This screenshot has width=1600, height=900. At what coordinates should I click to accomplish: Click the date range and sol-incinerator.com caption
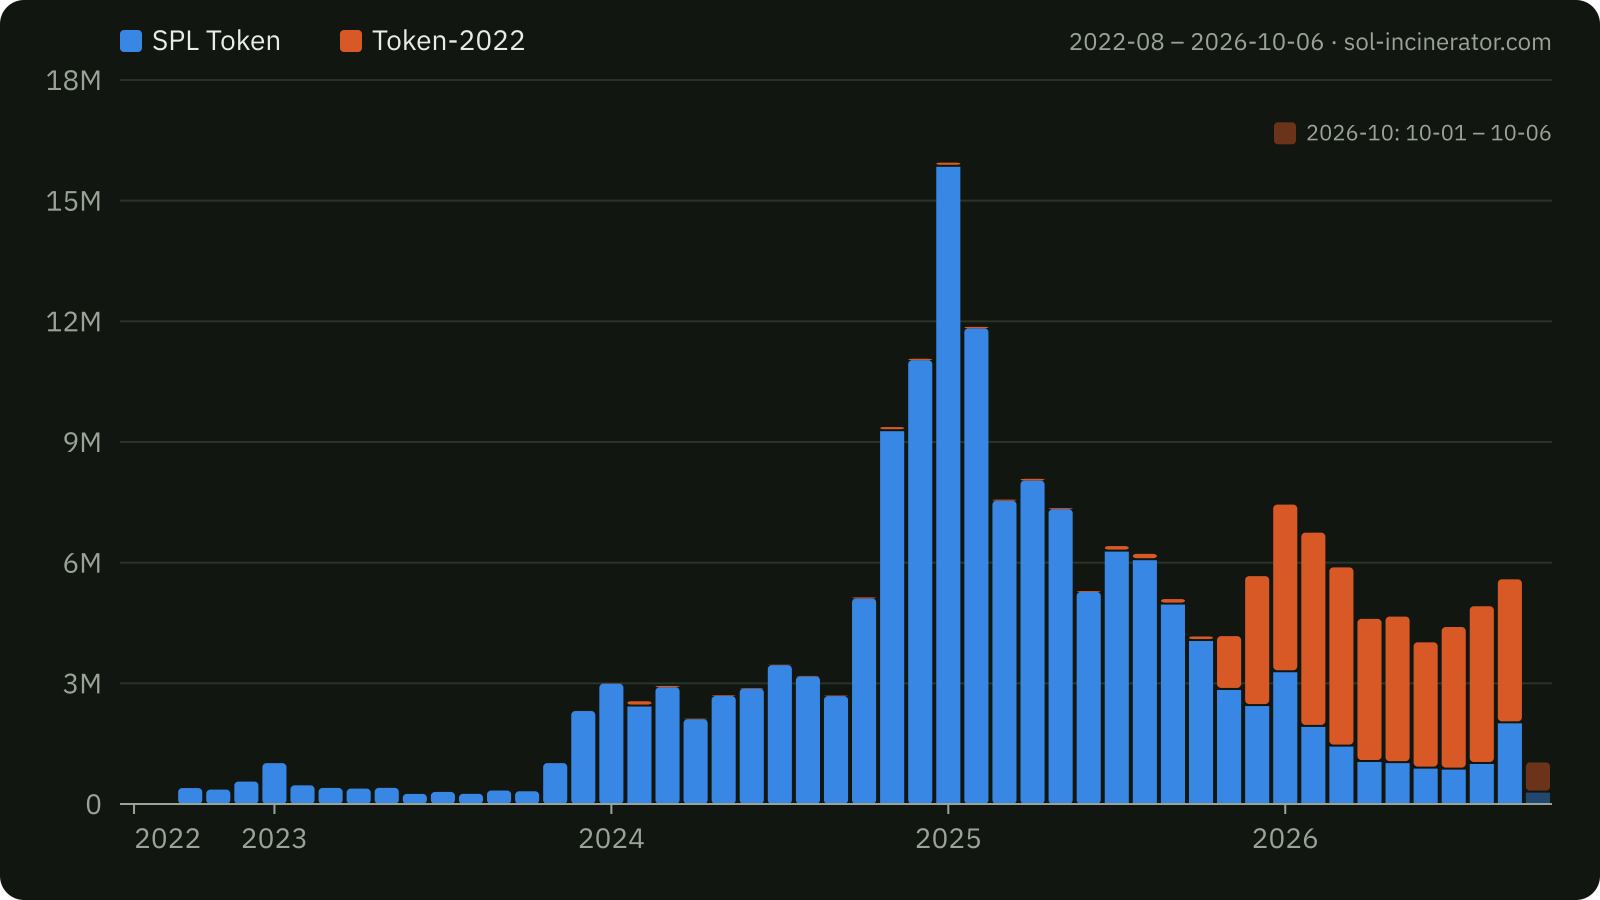click(x=1310, y=42)
